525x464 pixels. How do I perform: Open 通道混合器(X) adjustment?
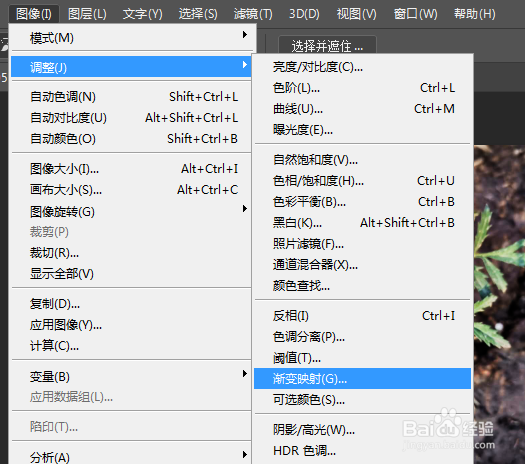(362, 264)
